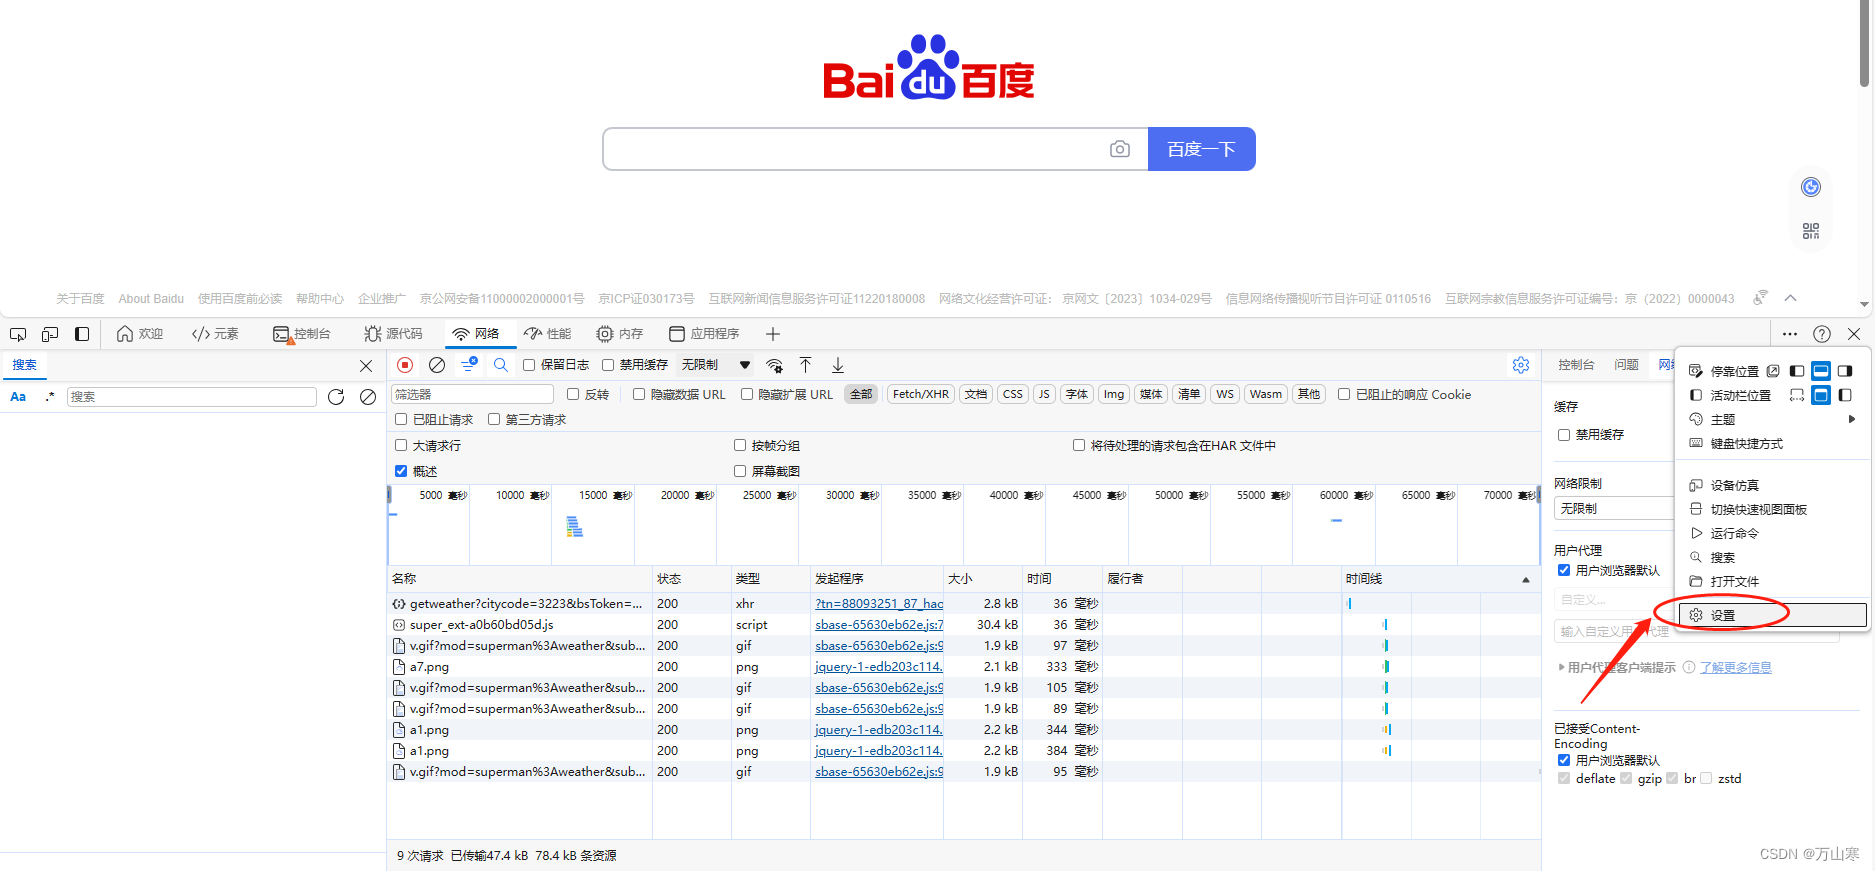The width and height of the screenshot is (1875, 871).
Task: Toggle the regular expression search option
Action: (50, 397)
